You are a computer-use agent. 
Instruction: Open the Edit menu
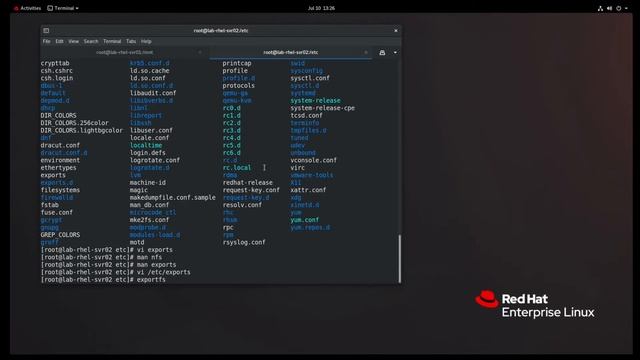point(59,41)
